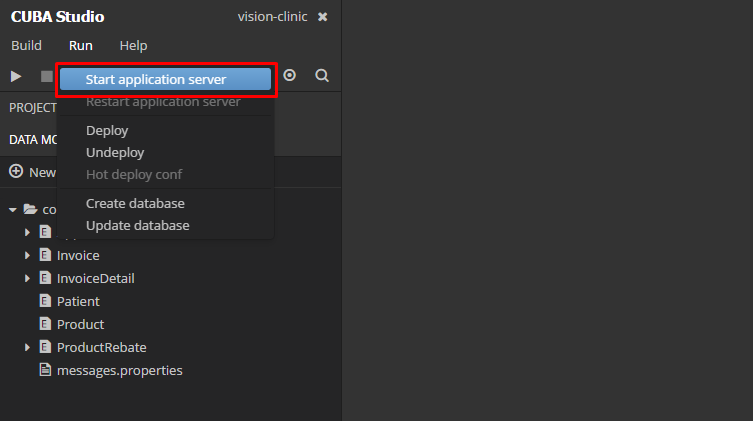
Task: Select Deploy from the Run menu
Action: click(107, 130)
